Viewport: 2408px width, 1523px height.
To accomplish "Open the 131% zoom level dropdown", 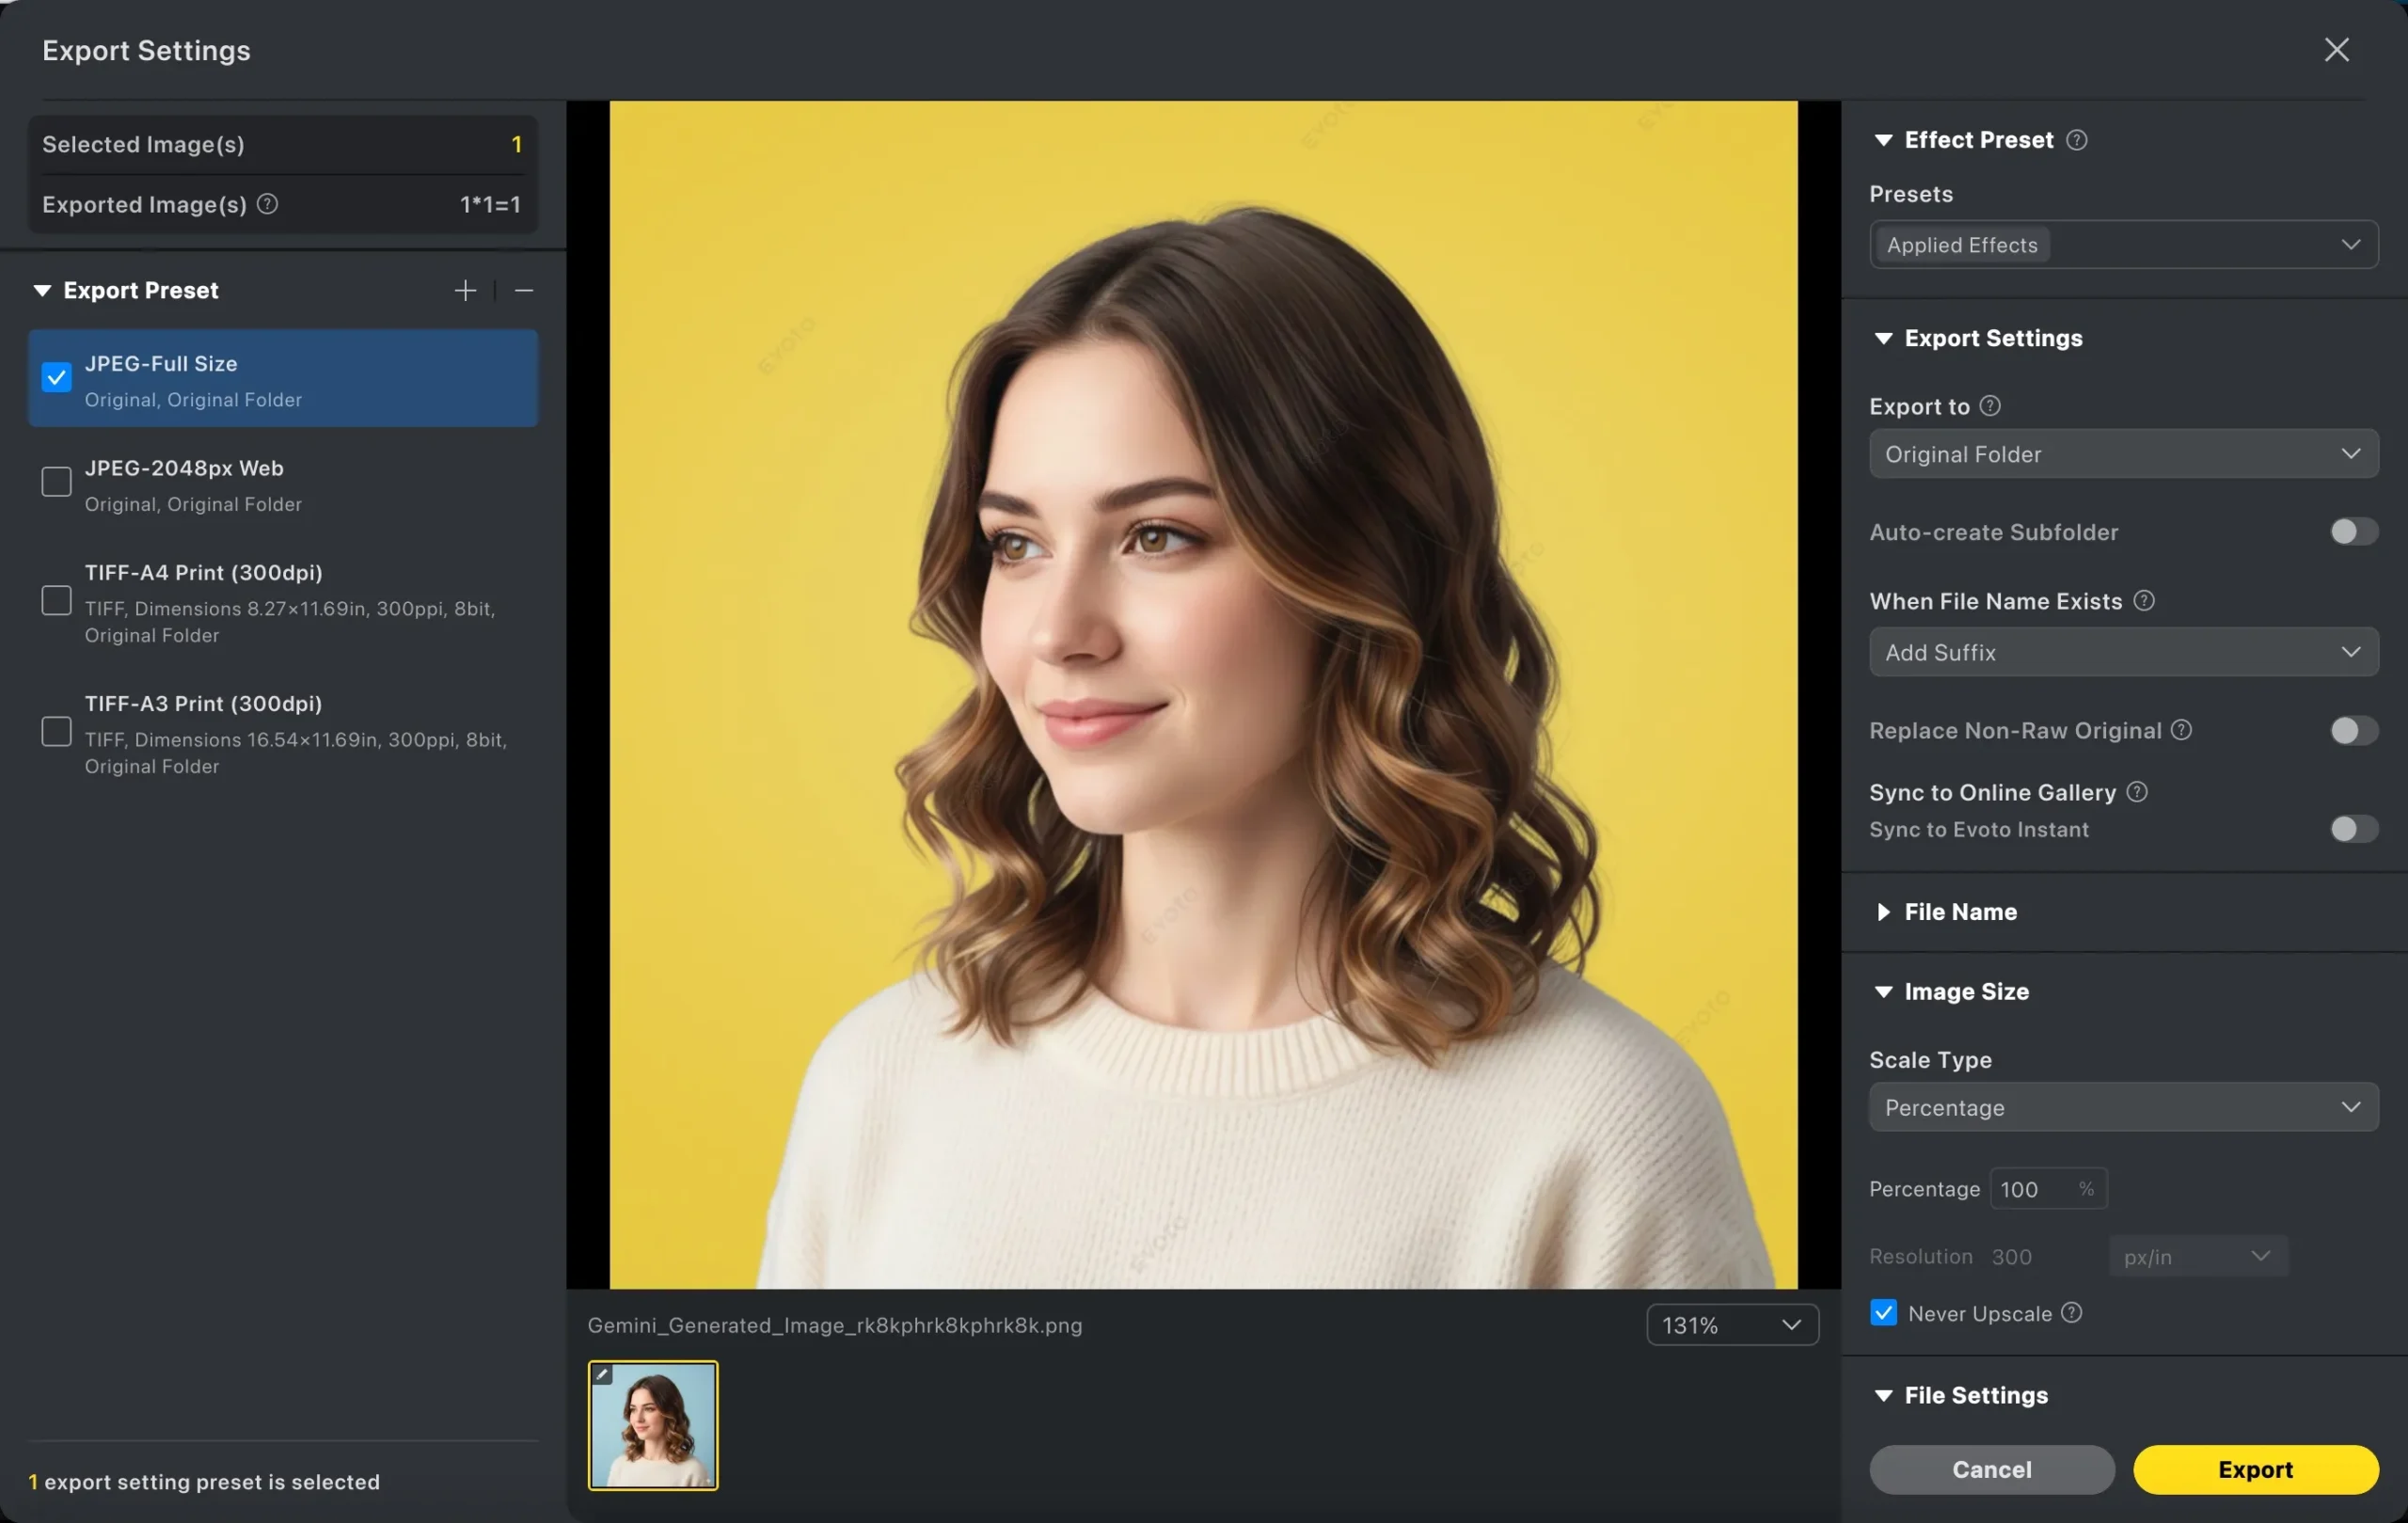I will tap(1731, 1324).
